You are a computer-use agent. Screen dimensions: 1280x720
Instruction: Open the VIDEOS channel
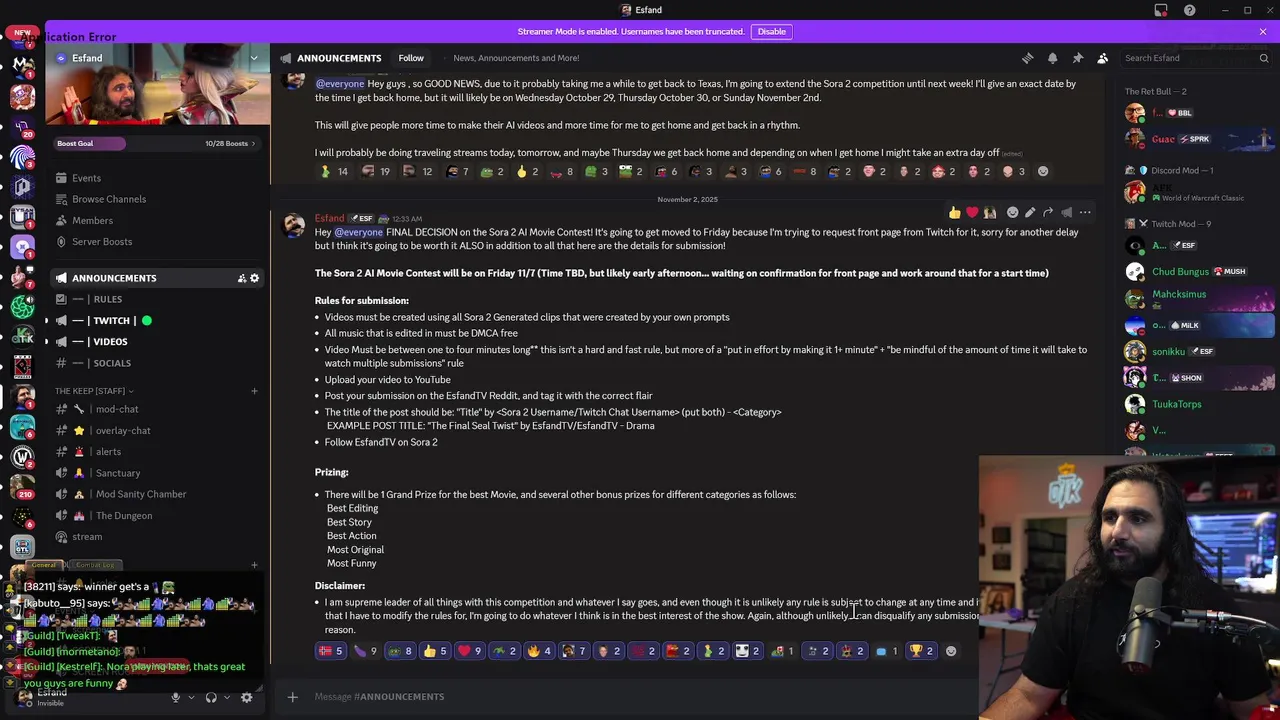coord(158,341)
